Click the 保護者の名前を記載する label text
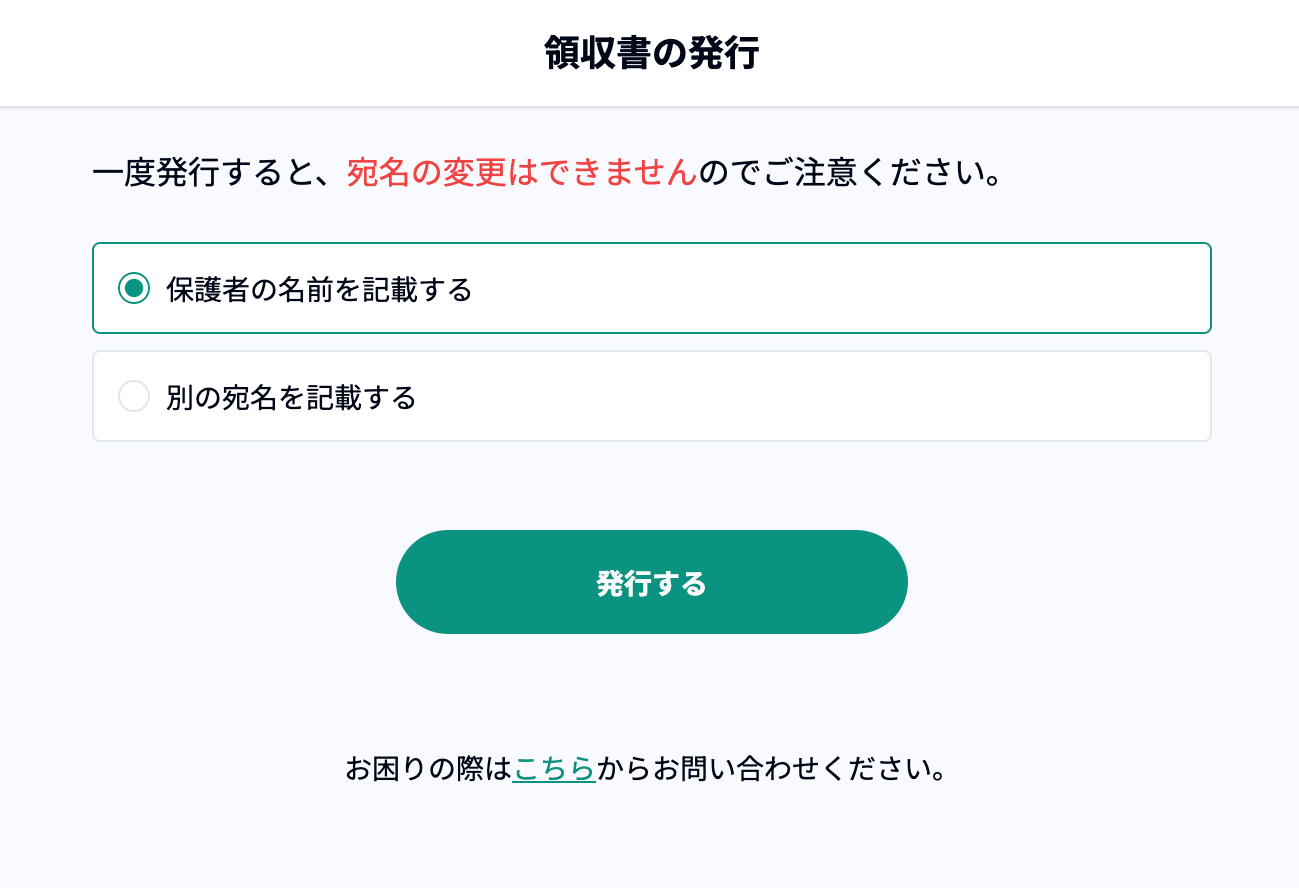1299x888 pixels. tap(319, 290)
